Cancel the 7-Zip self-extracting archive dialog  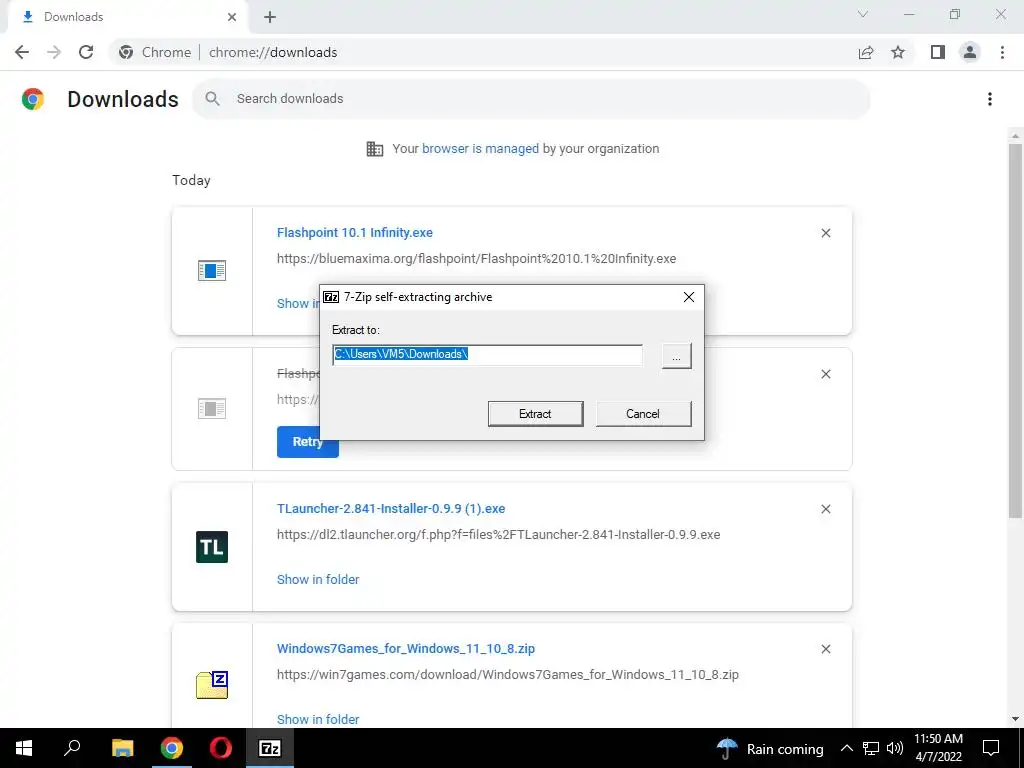[x=643, y=414]
